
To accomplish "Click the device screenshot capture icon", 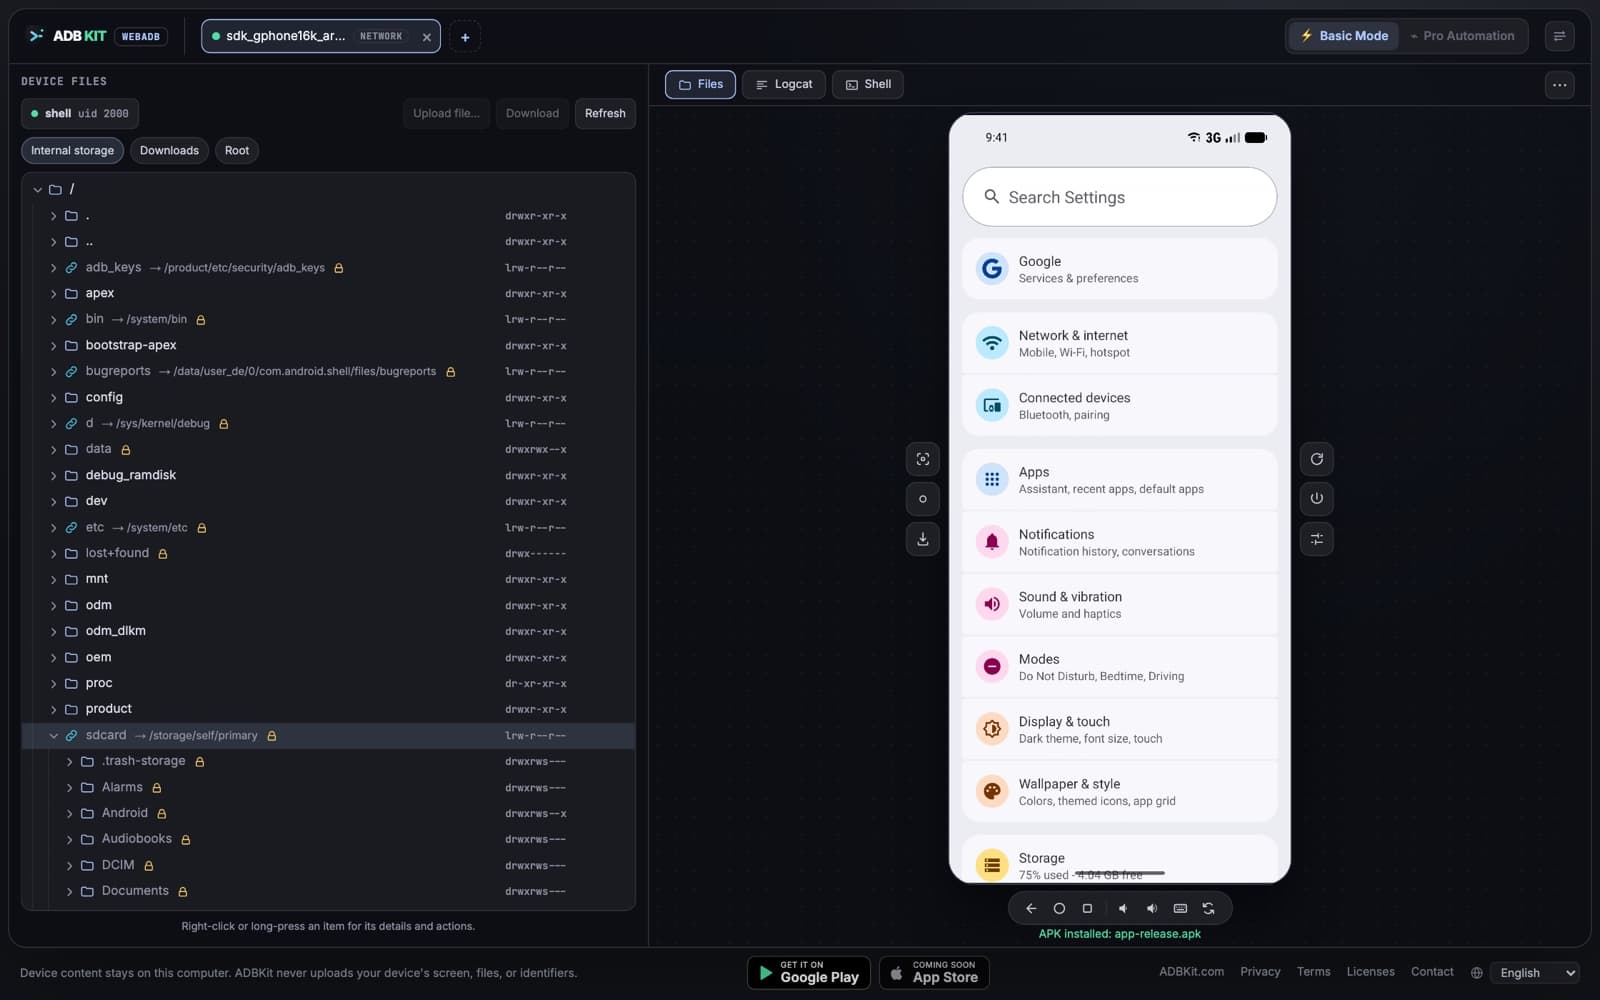I will coord(922,459).
